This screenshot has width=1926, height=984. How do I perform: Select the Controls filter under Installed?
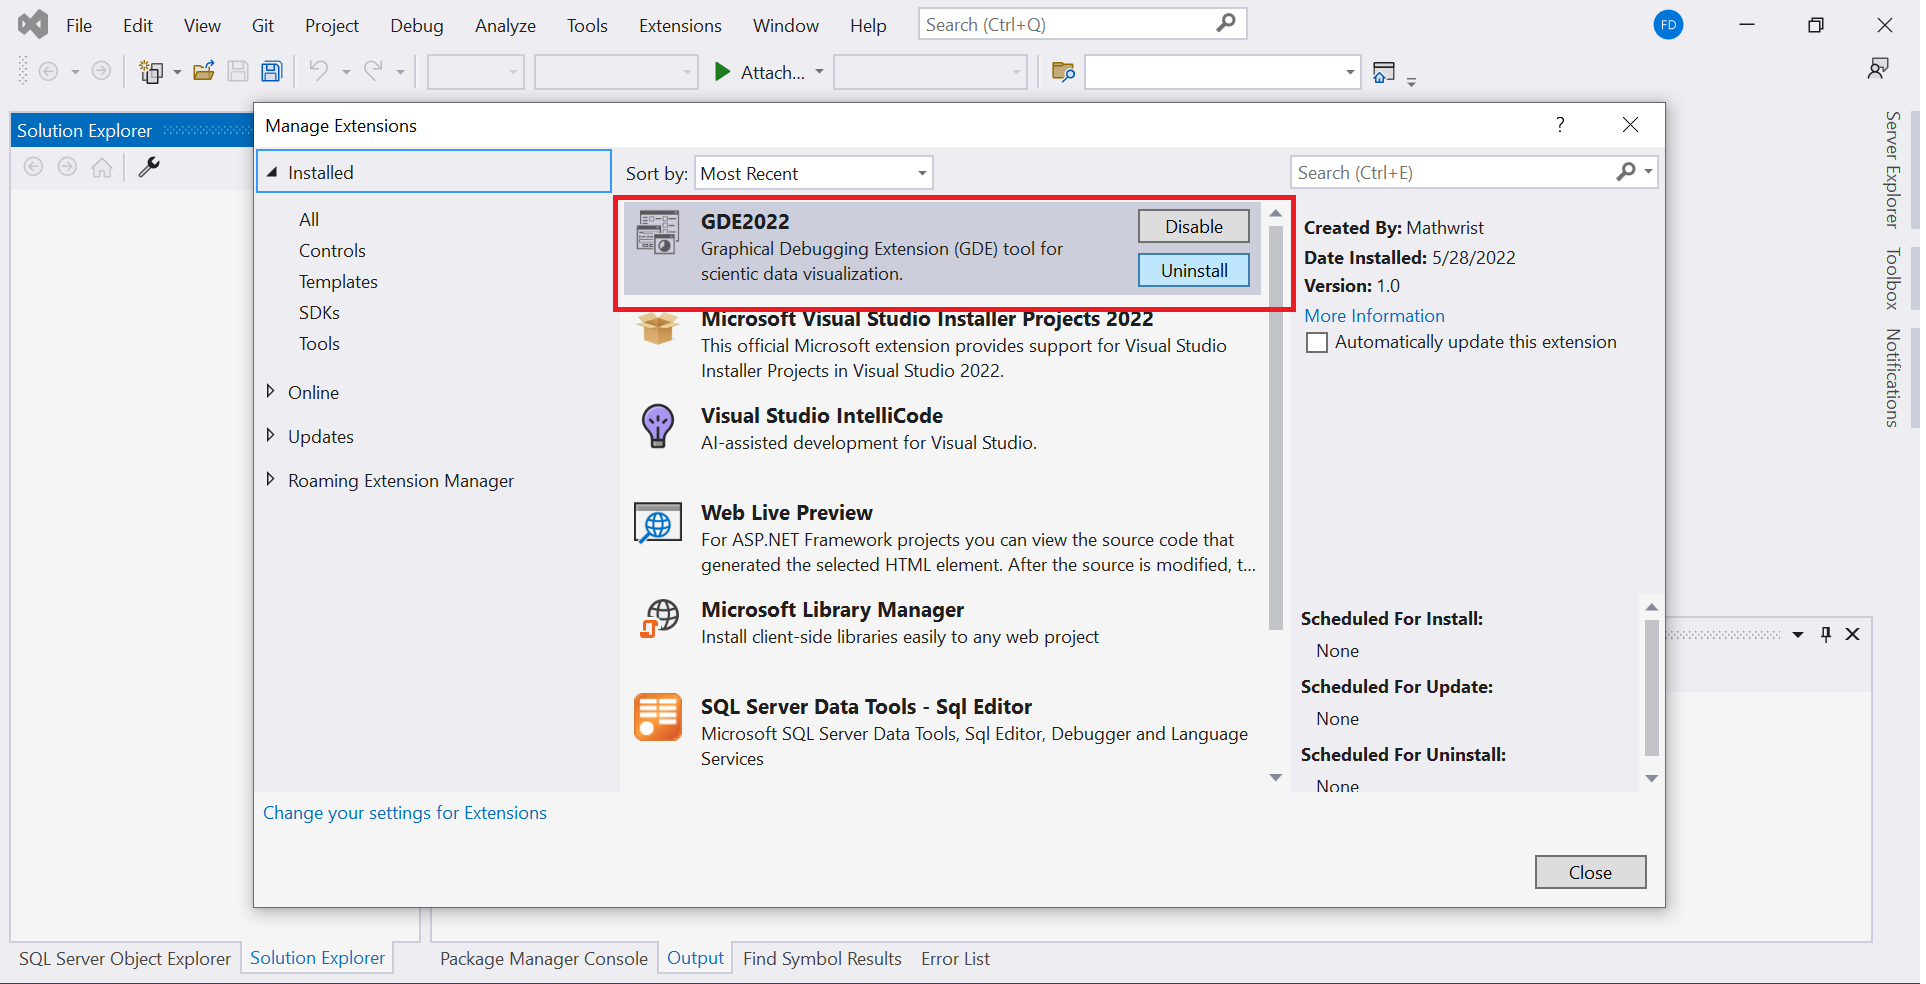point(332,250)
